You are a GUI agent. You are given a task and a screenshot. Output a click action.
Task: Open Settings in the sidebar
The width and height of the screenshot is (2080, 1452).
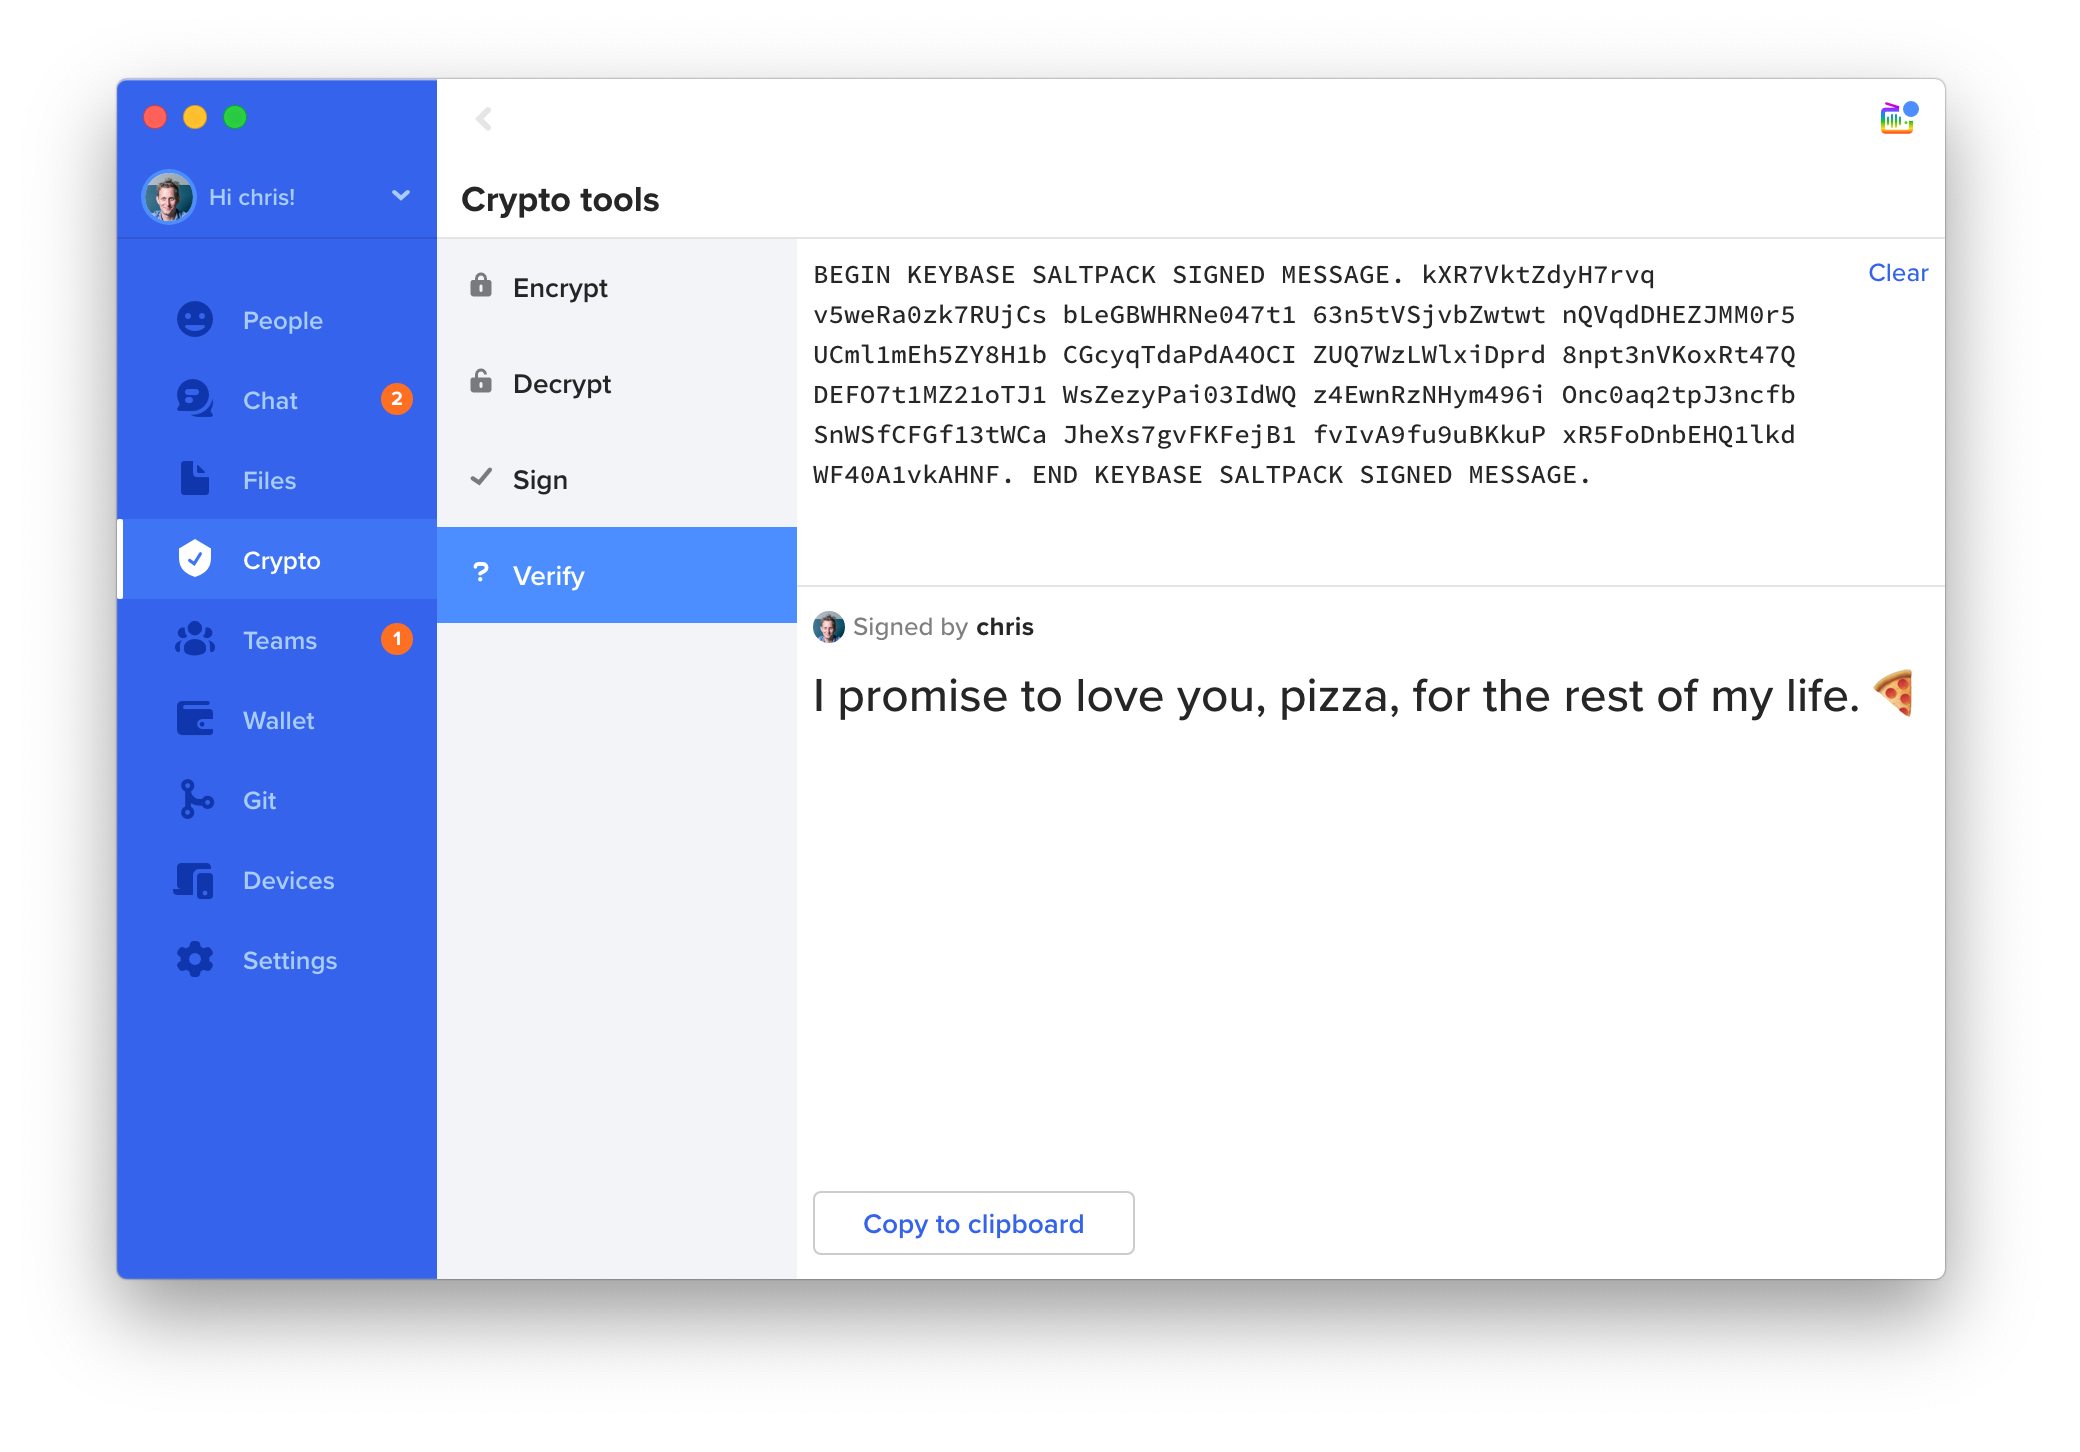click(x=277, y=960)
